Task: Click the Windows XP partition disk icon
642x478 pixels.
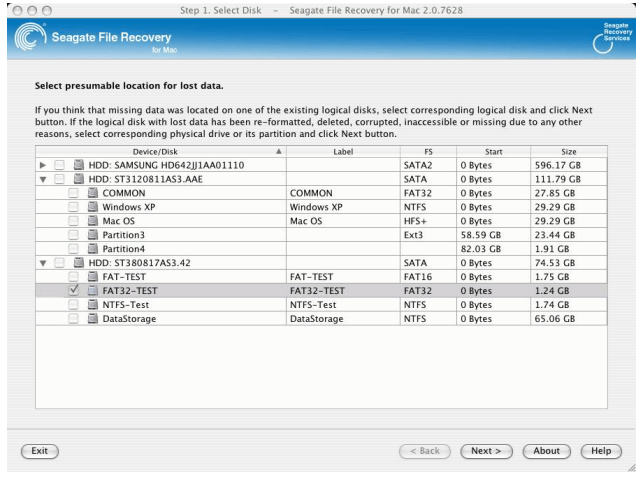Action: coord(93,207)
